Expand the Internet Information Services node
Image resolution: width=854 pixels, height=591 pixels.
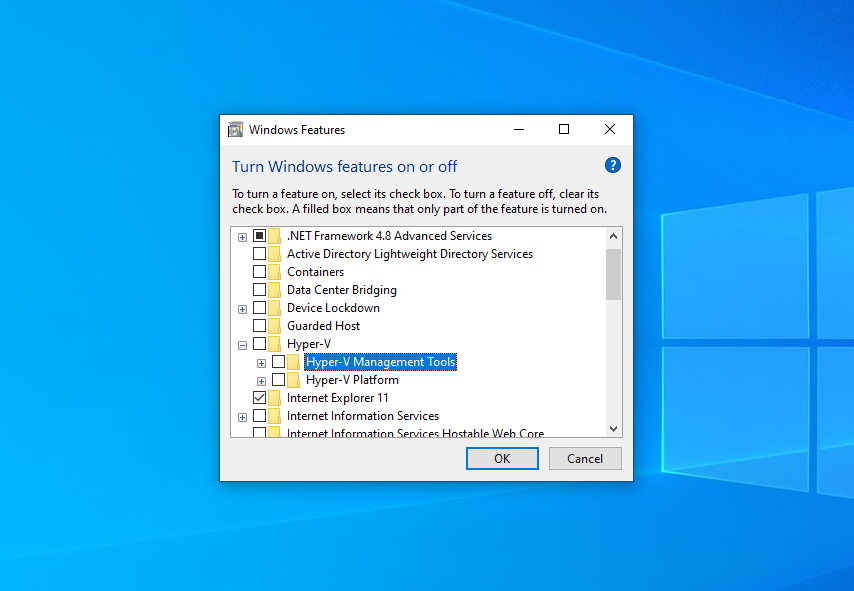242,417
